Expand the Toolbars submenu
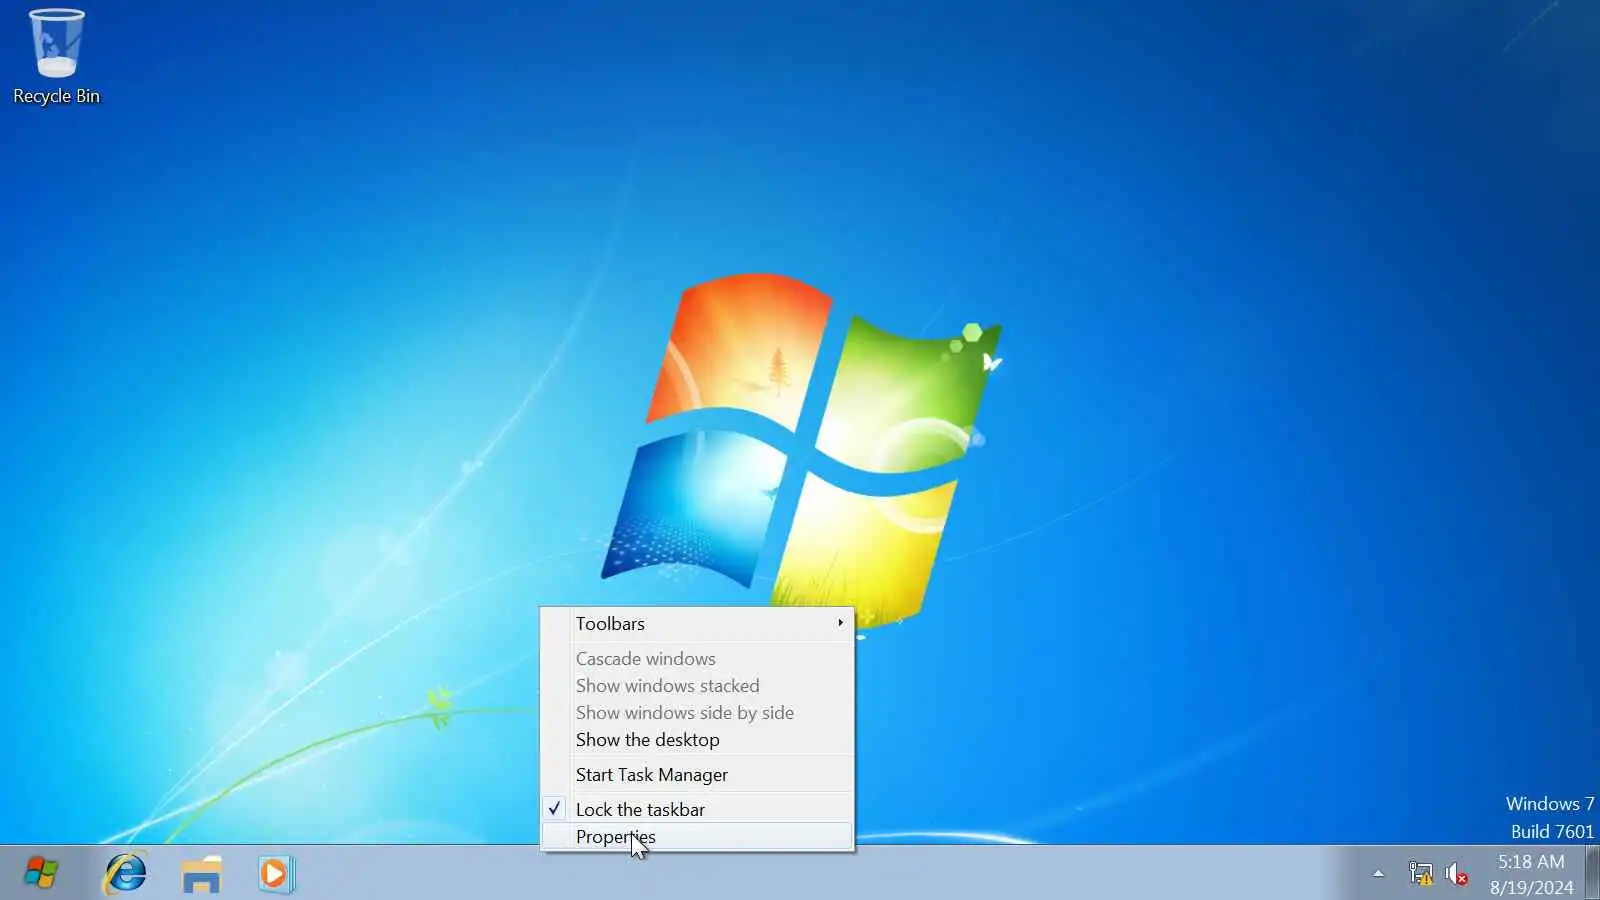 pyautogui.click(x=698, y=623)
